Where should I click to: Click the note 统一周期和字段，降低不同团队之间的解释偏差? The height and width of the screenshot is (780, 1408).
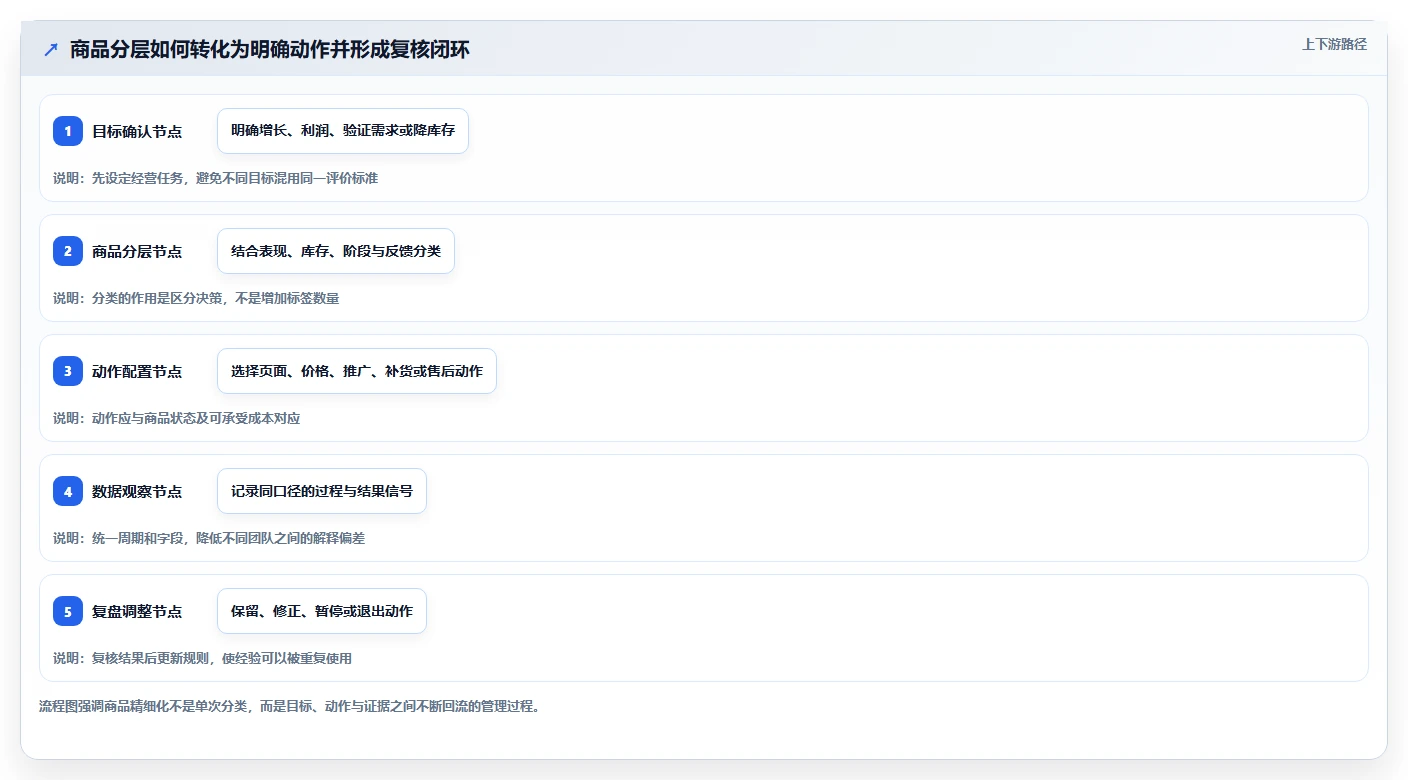coord(228,538)
